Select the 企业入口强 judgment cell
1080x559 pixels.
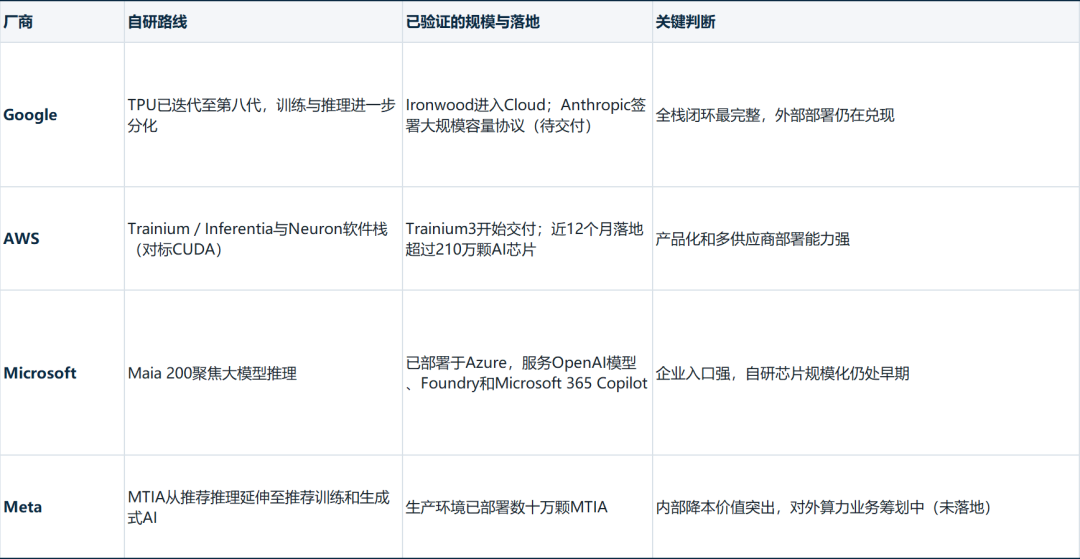coord(866,372)
